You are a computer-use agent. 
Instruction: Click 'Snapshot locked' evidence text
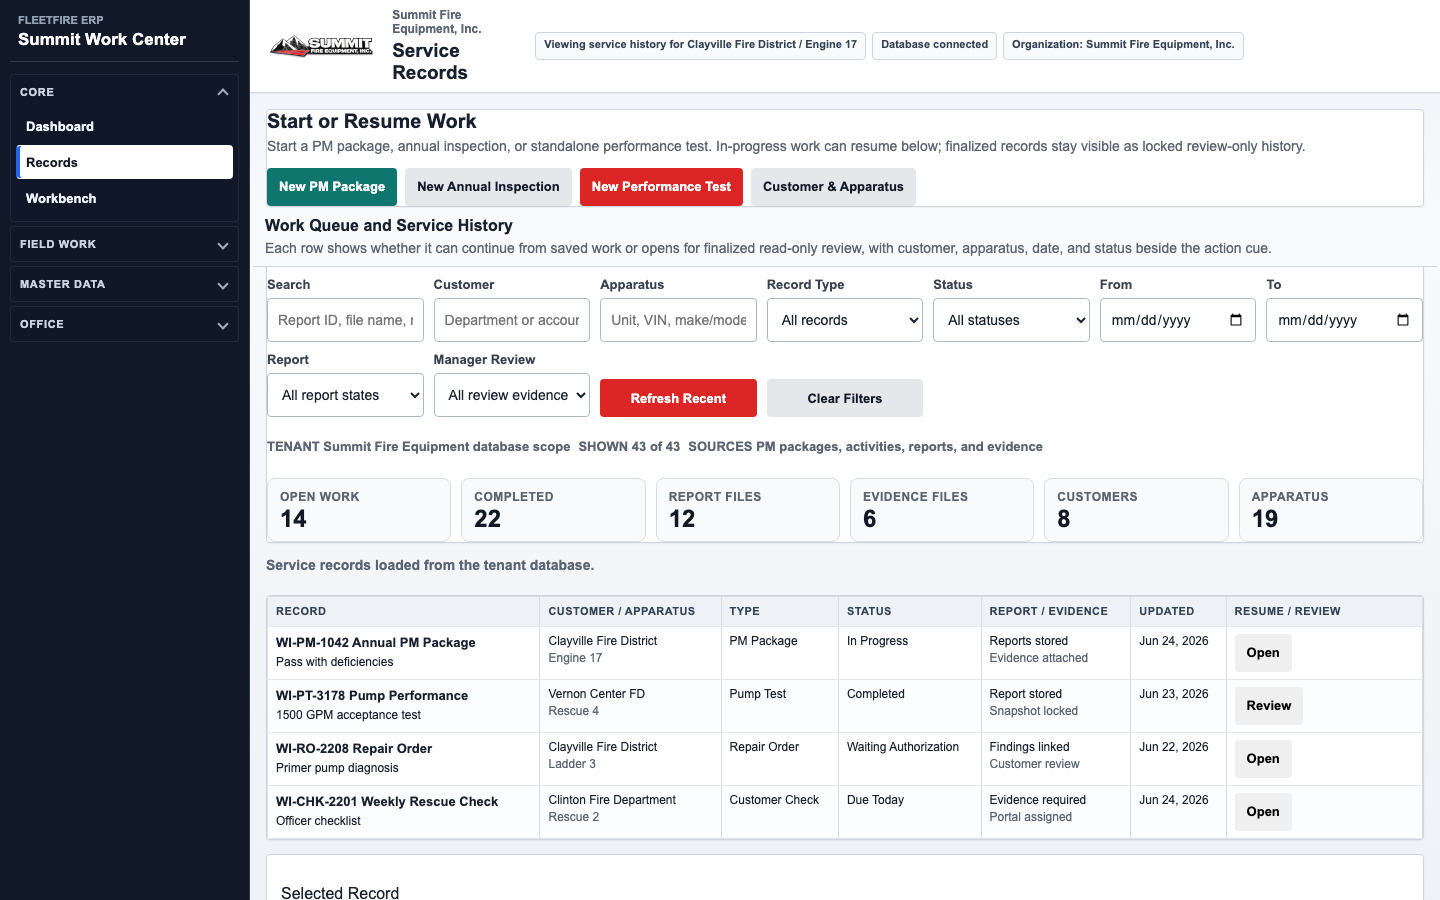click(1033, 711)
